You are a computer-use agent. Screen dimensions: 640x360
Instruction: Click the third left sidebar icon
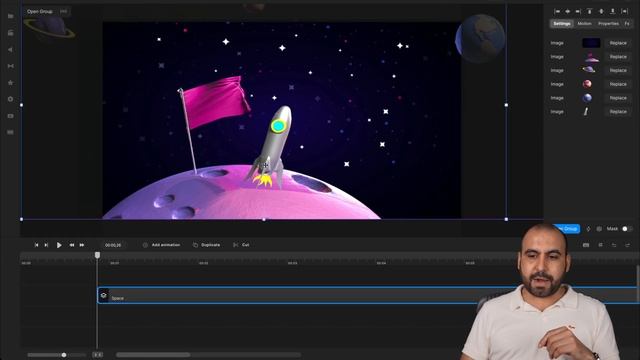(11, 49)
